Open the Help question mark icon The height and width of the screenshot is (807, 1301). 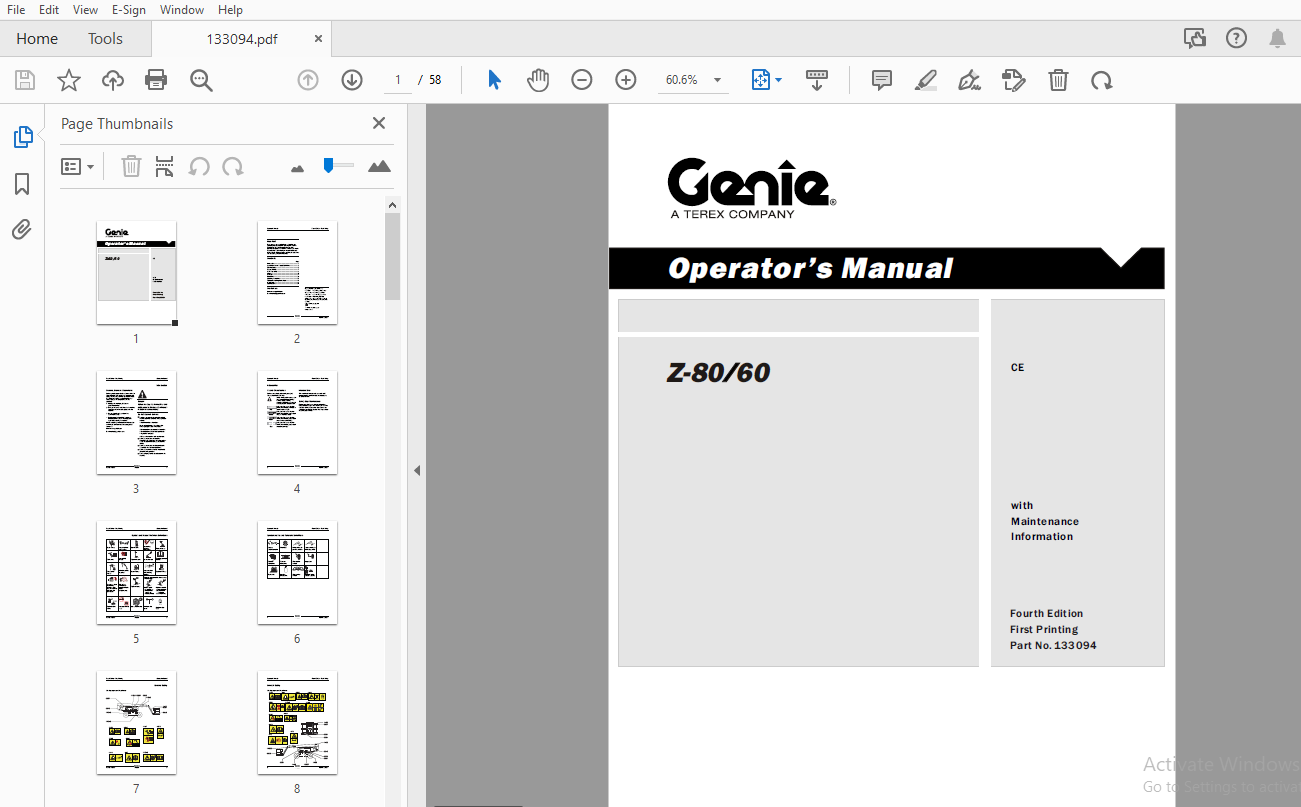tap(1237, 38)
